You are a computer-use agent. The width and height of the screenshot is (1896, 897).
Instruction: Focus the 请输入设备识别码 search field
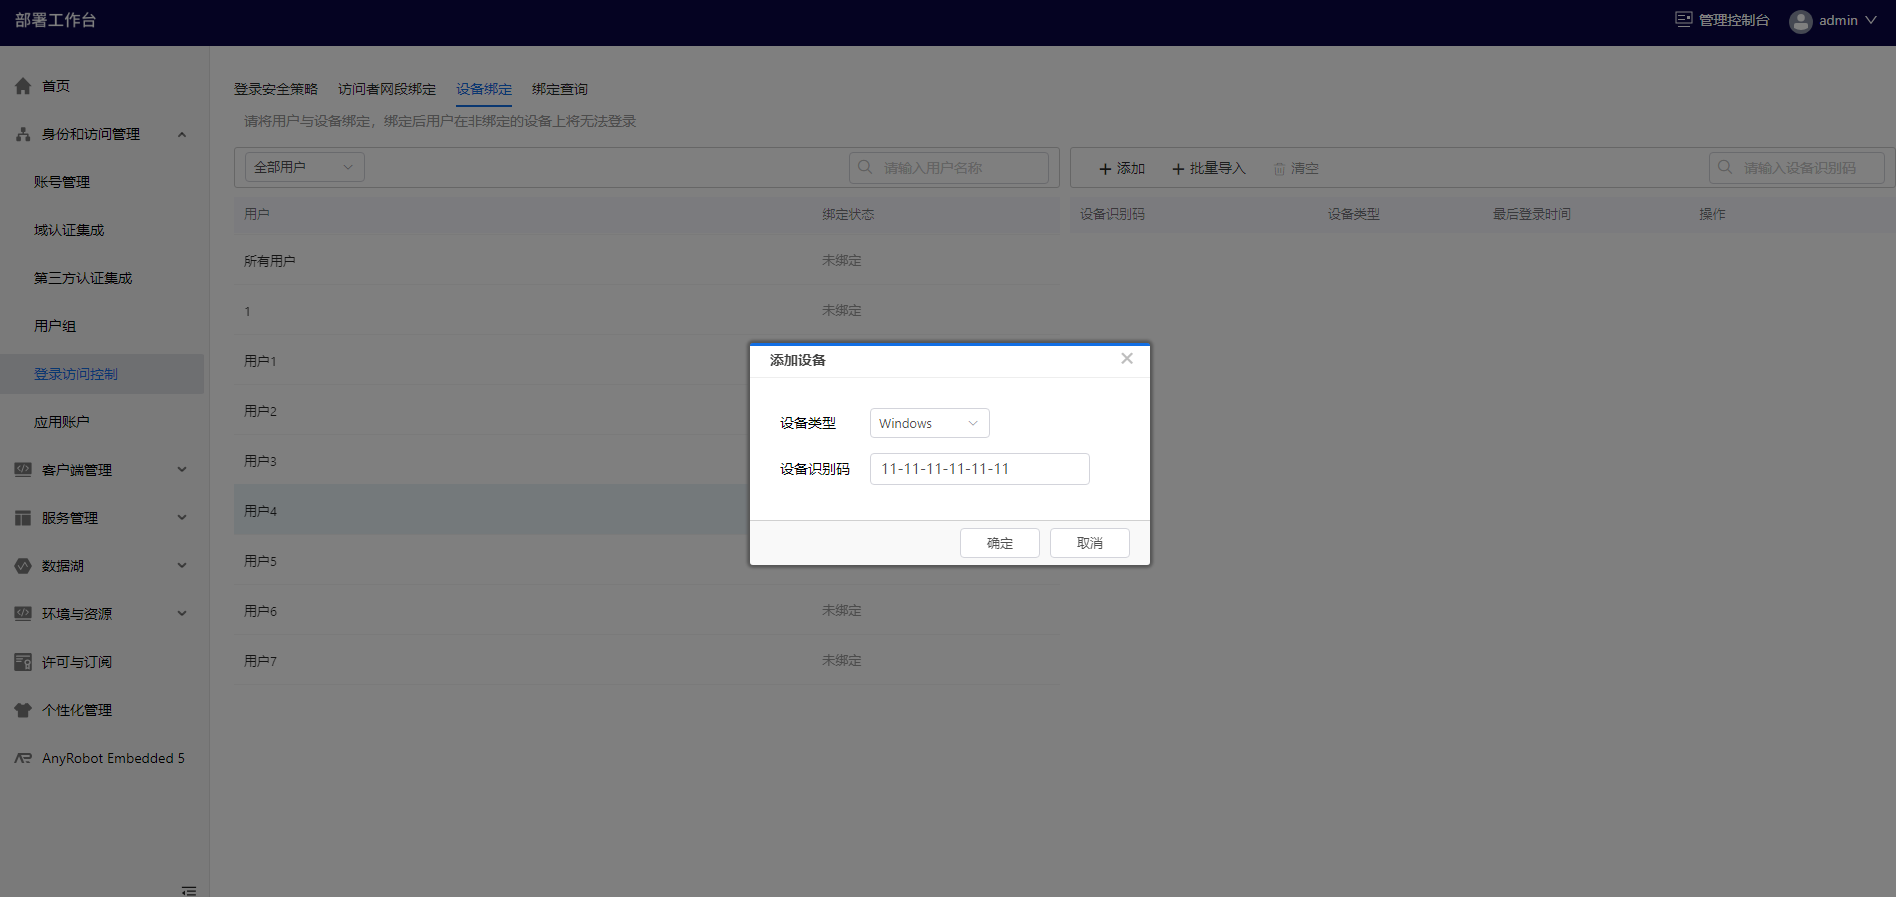point(1797,167)
